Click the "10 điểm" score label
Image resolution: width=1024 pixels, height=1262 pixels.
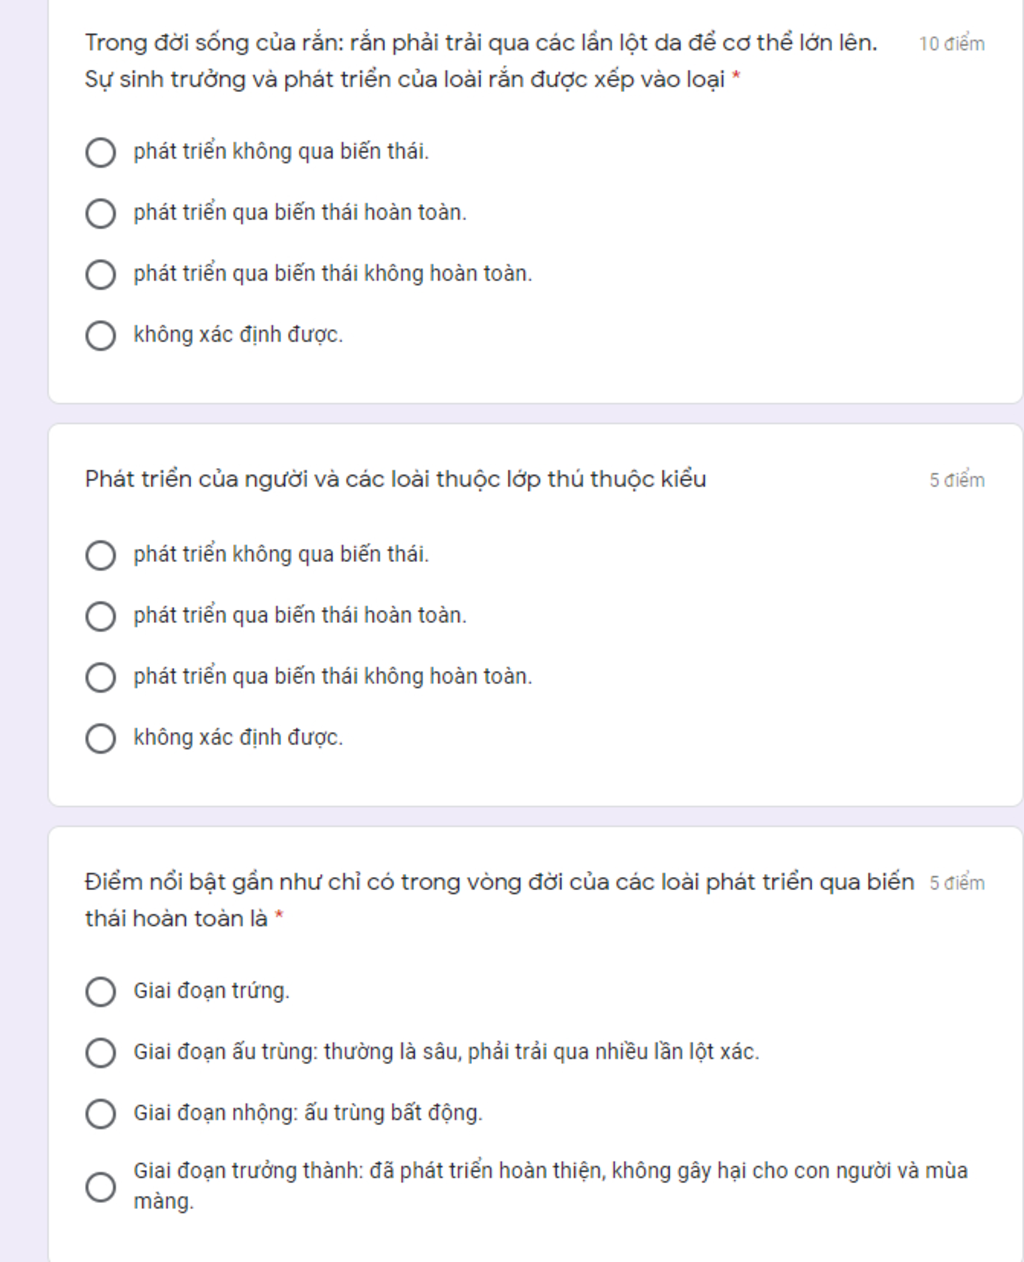click(x=951, y=44)
